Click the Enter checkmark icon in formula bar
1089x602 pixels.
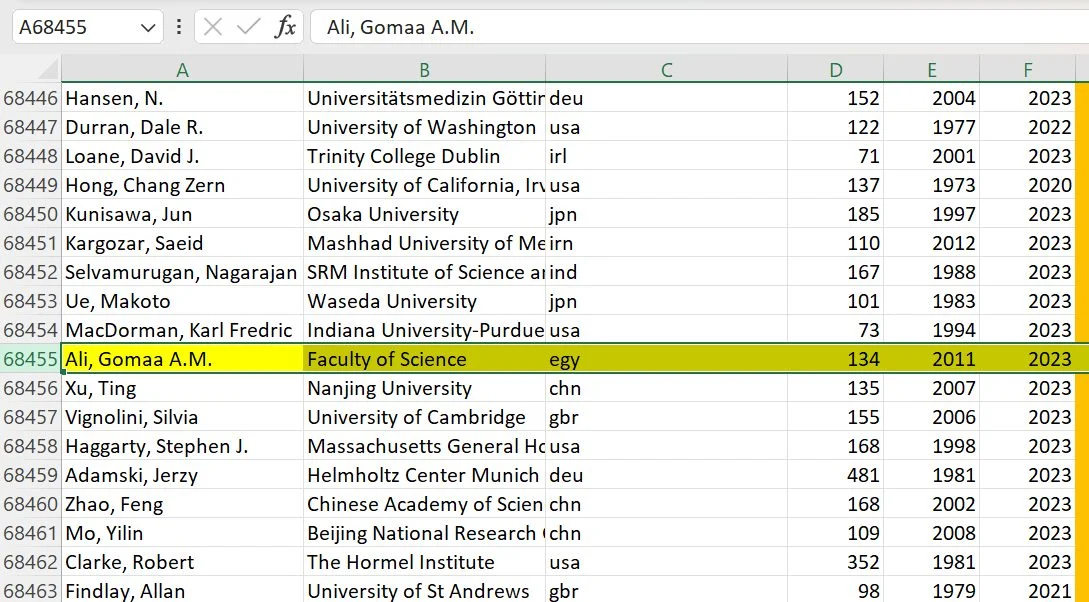coord(248,27)
